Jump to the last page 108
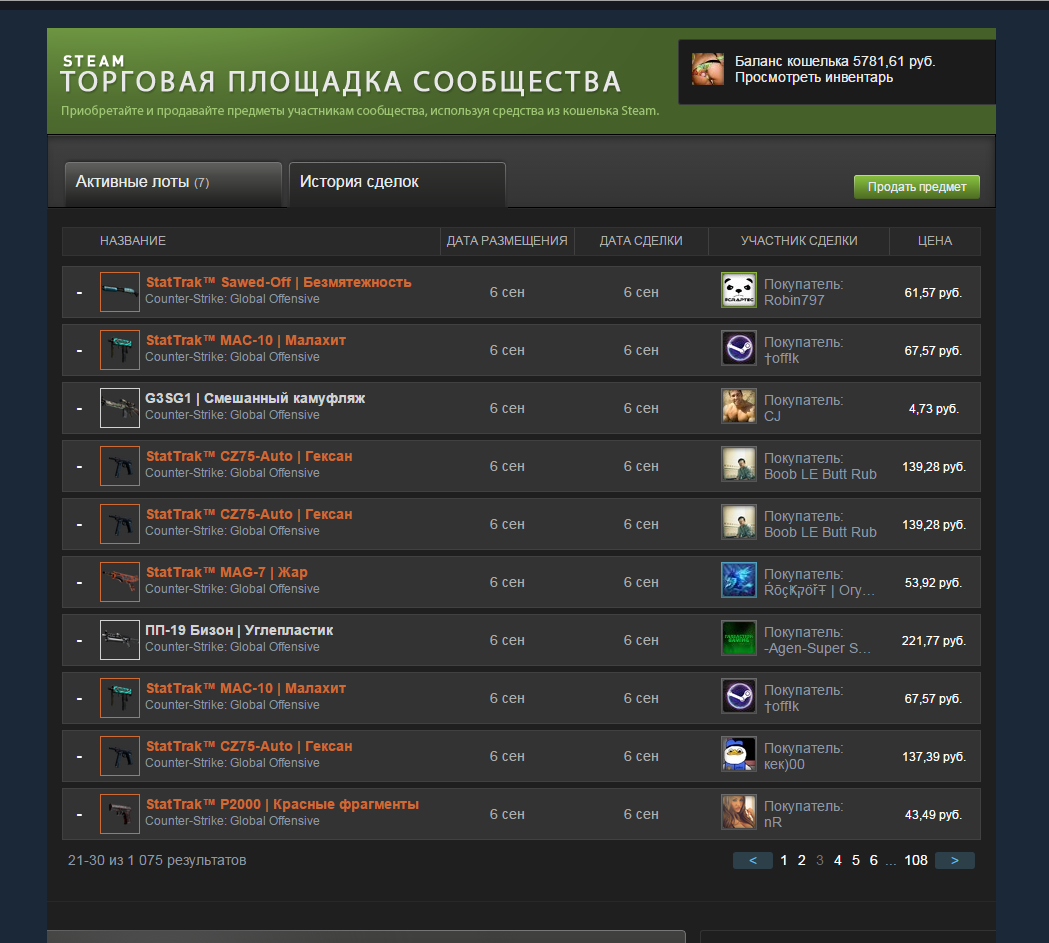 coord(916,861)
